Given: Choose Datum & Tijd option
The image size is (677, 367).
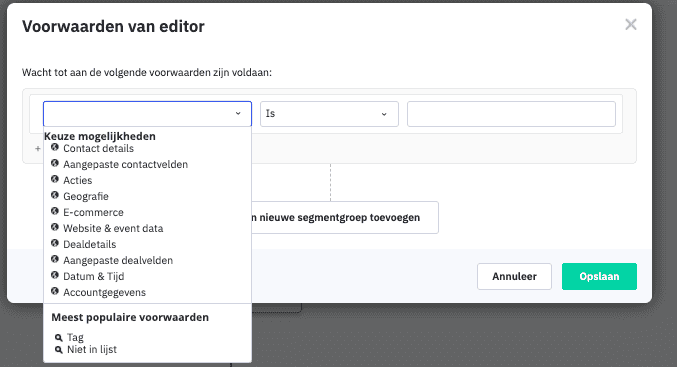Looking at the screenshot, I should click(93, 276).
